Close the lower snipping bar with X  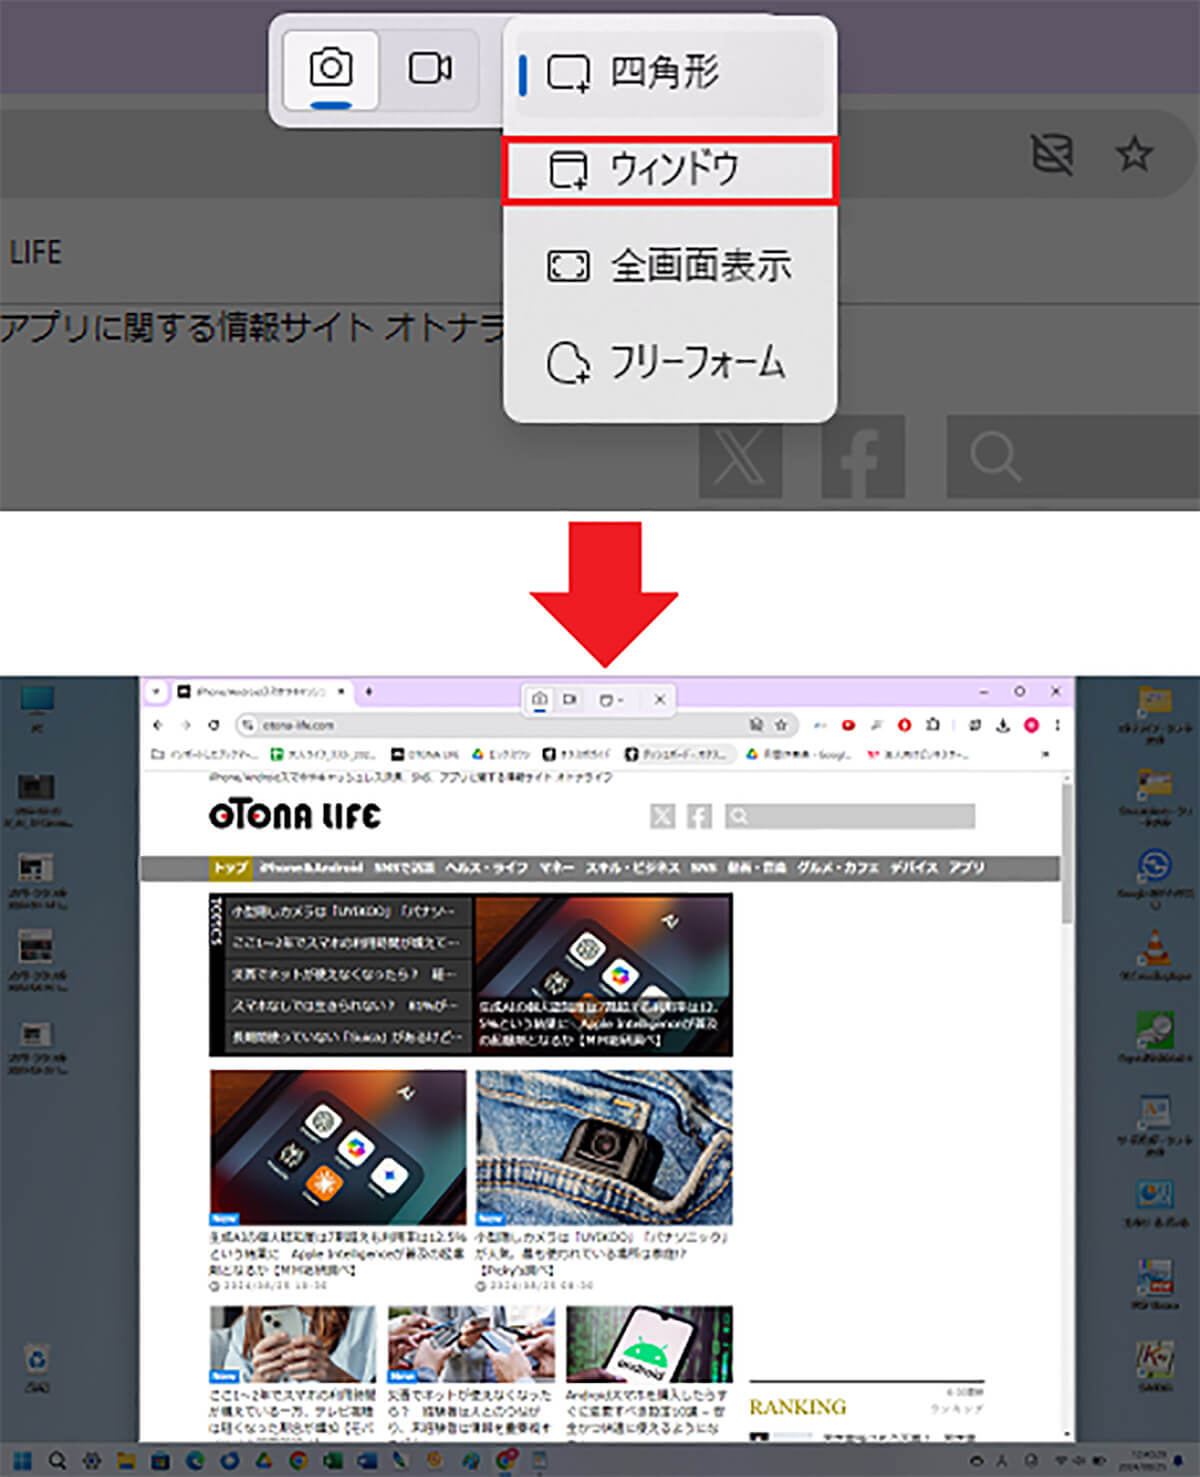(x=659, y=700)
